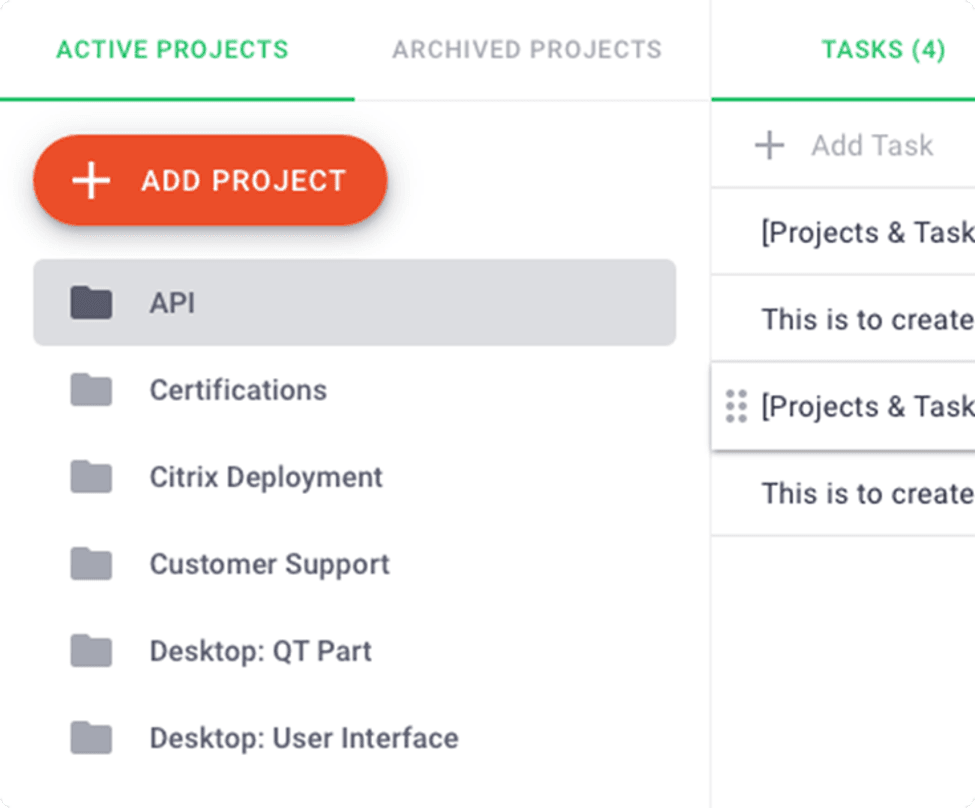Click the drag handle beside the highlighted task
Screen dimensions: 979x810
pyautogui.click(x=737, y=406)
